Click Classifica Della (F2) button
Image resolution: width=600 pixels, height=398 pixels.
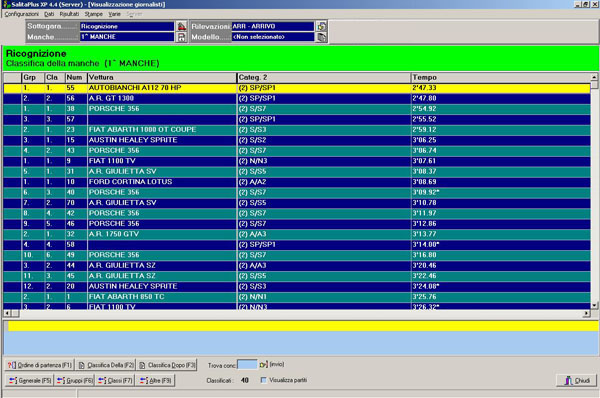[106, 365]
